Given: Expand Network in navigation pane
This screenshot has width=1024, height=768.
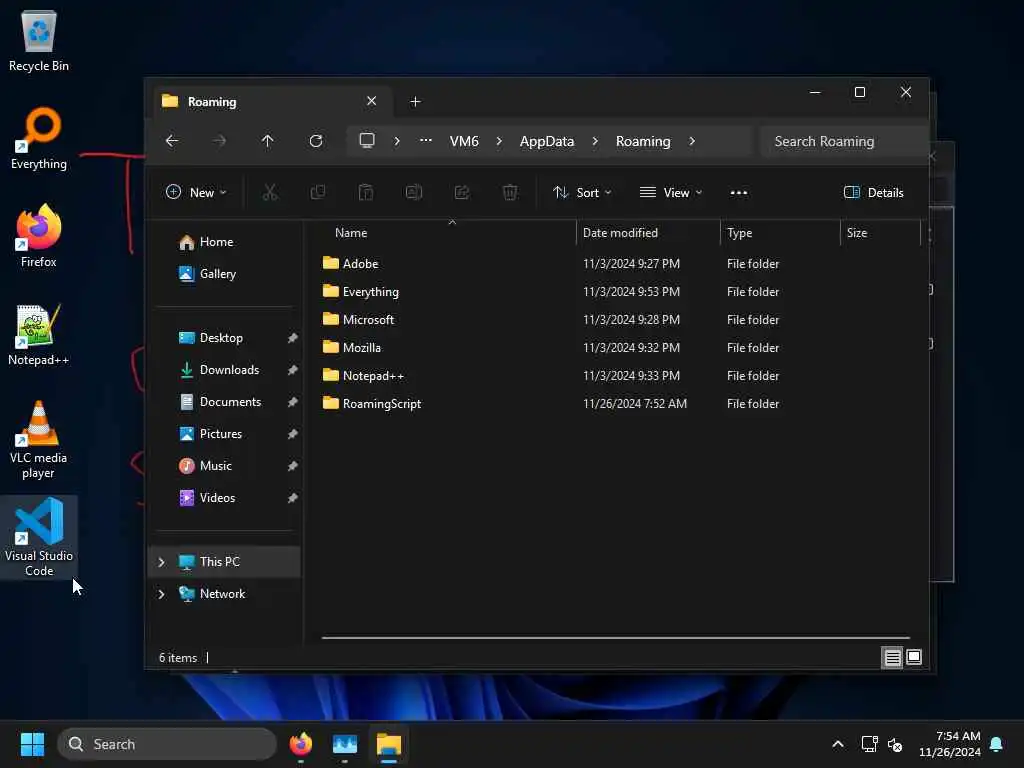Looking at the screenshot, I should [161, 594].
